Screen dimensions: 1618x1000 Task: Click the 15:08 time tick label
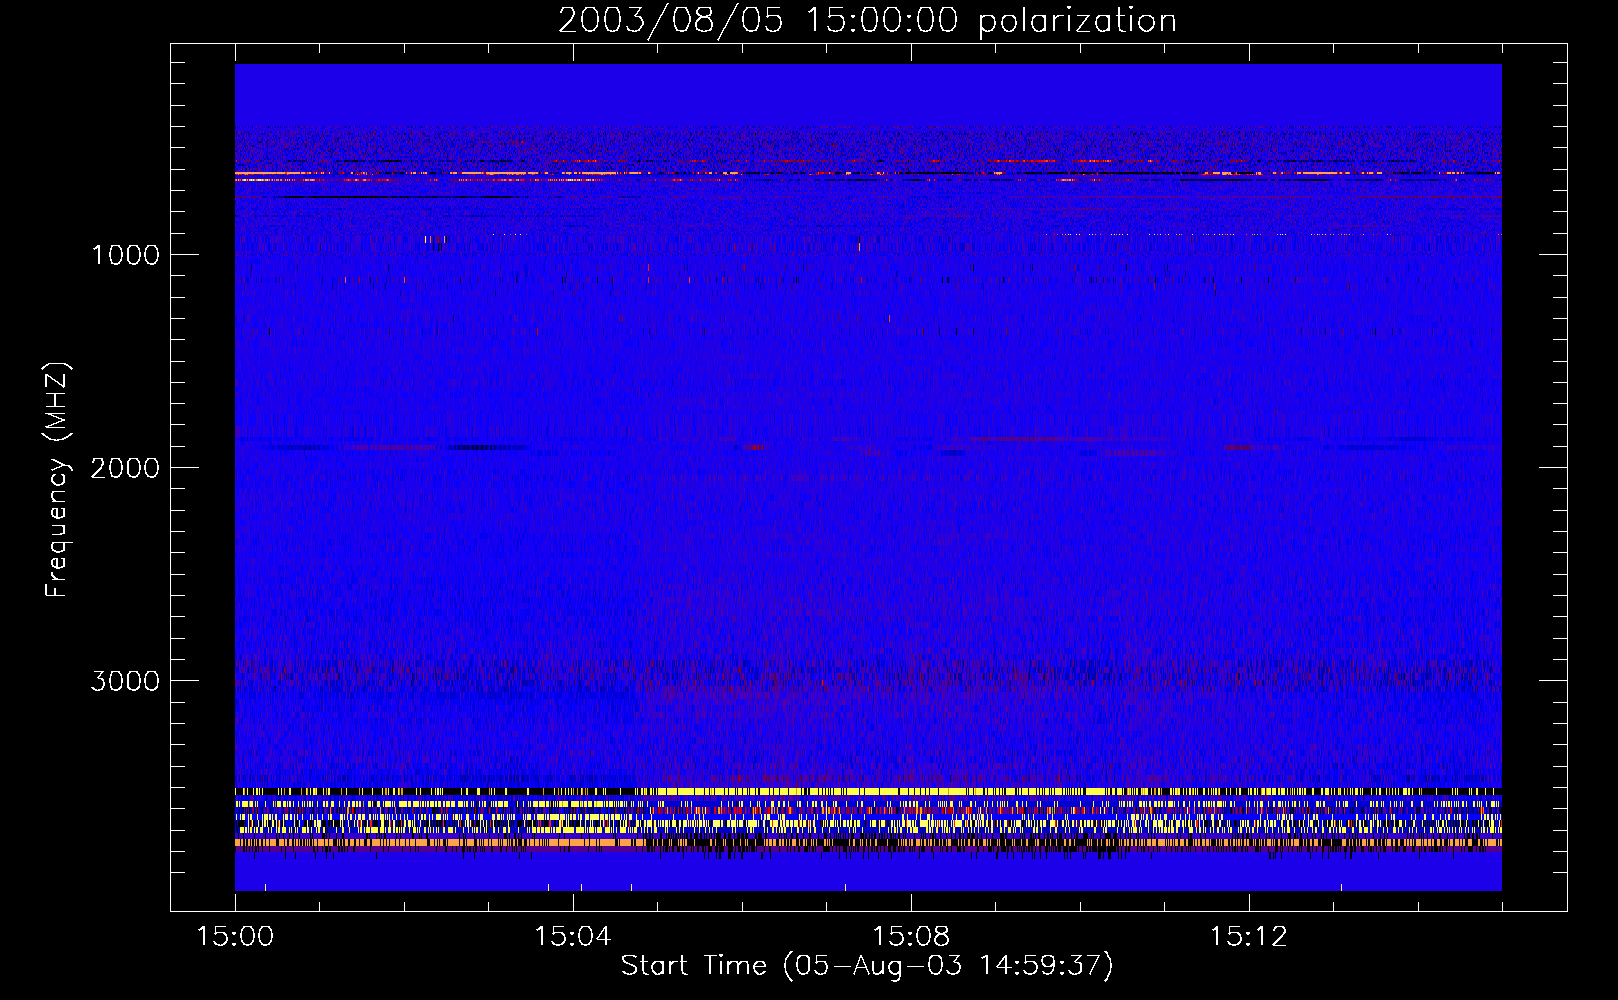pos(911,936)
